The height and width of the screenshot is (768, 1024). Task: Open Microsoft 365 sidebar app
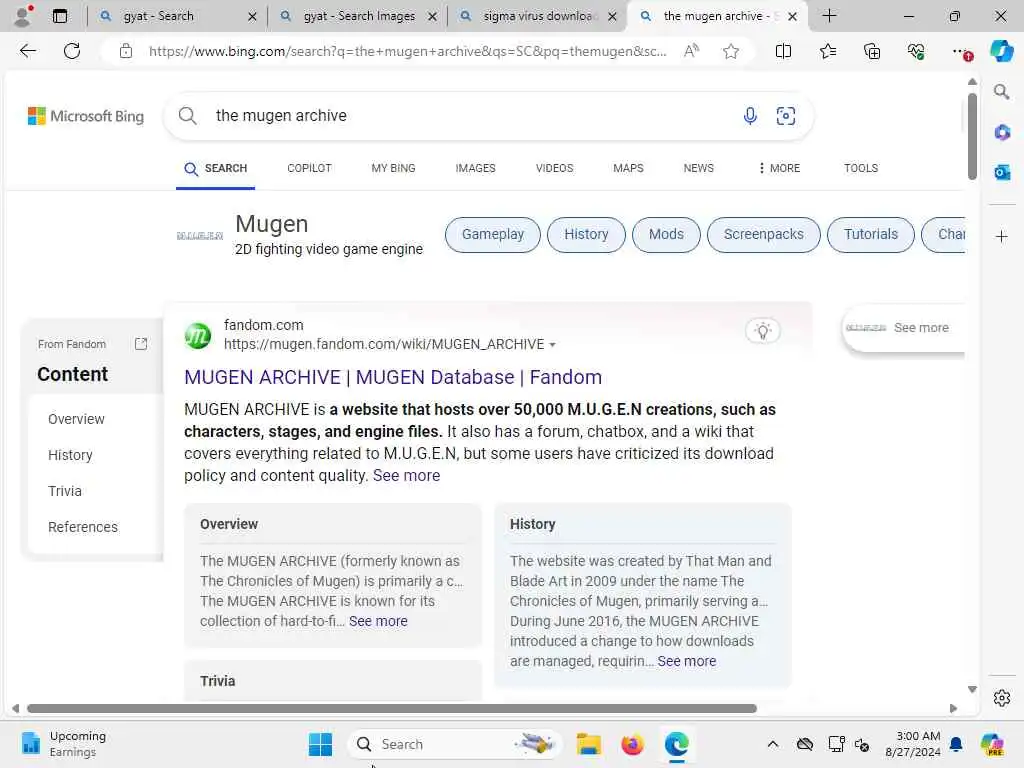coord(1001,133)
